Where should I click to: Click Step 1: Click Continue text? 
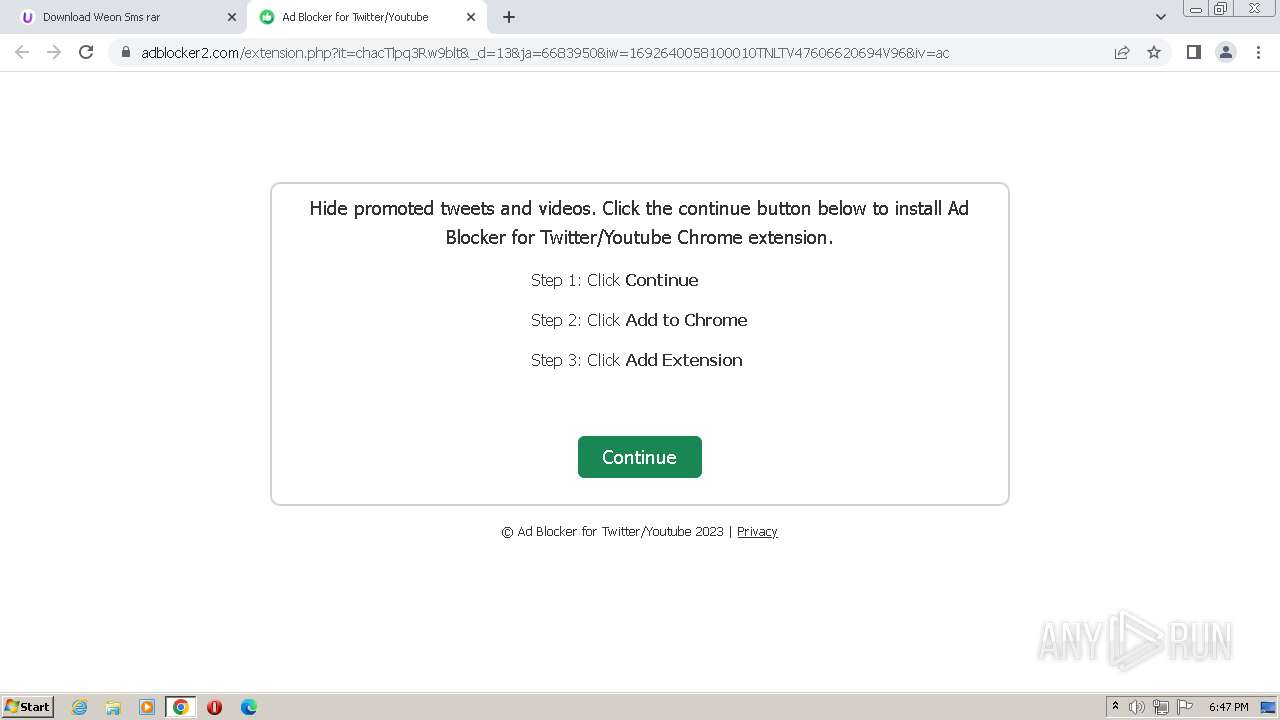[x=615, y=280]
